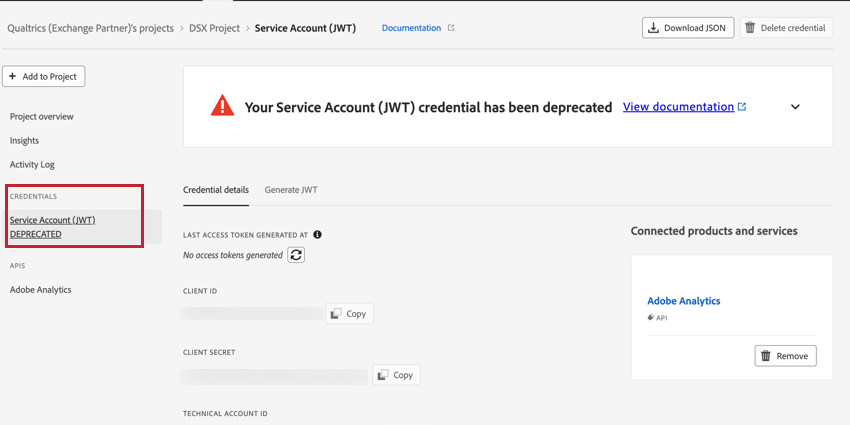Select the Credential details tab
Screen dimensions: 850x425
216,190
